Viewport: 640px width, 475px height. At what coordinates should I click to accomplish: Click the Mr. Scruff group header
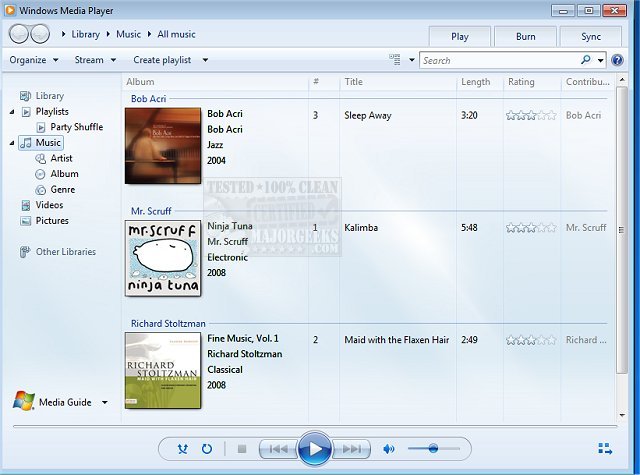coord(151,211)
